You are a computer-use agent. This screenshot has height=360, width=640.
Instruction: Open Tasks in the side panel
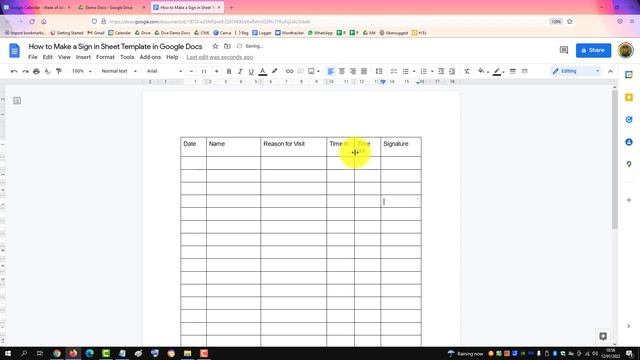click(629, 120)
